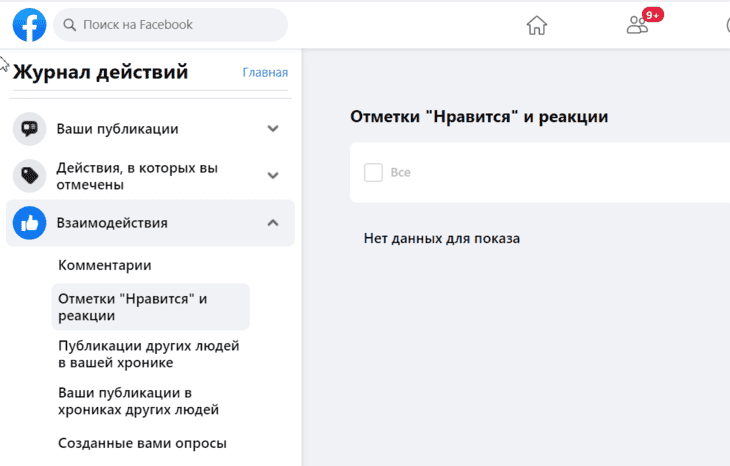Expand the Ваши публикации chevron

coord(273,128)
